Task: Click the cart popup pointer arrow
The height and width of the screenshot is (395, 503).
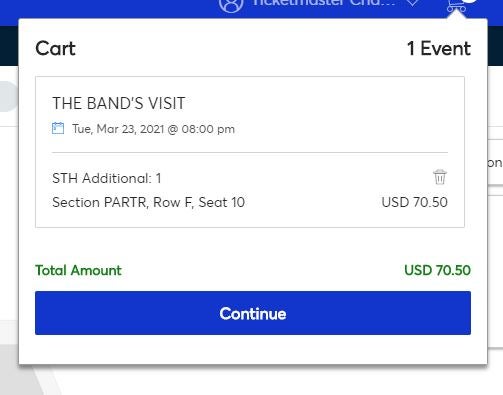Action: click(x=456, y=15)
